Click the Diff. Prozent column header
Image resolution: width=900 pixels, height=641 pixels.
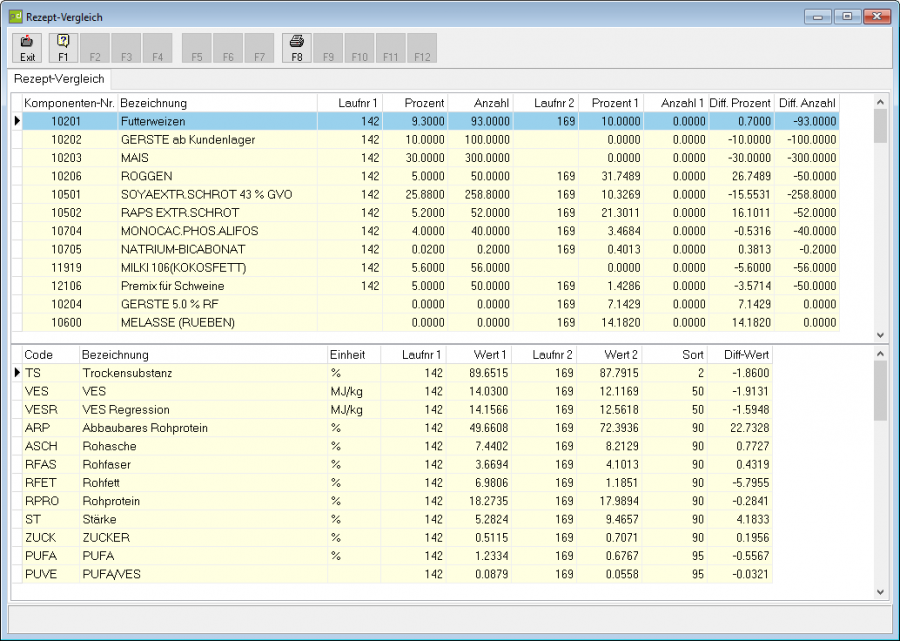tap(741, 103)
